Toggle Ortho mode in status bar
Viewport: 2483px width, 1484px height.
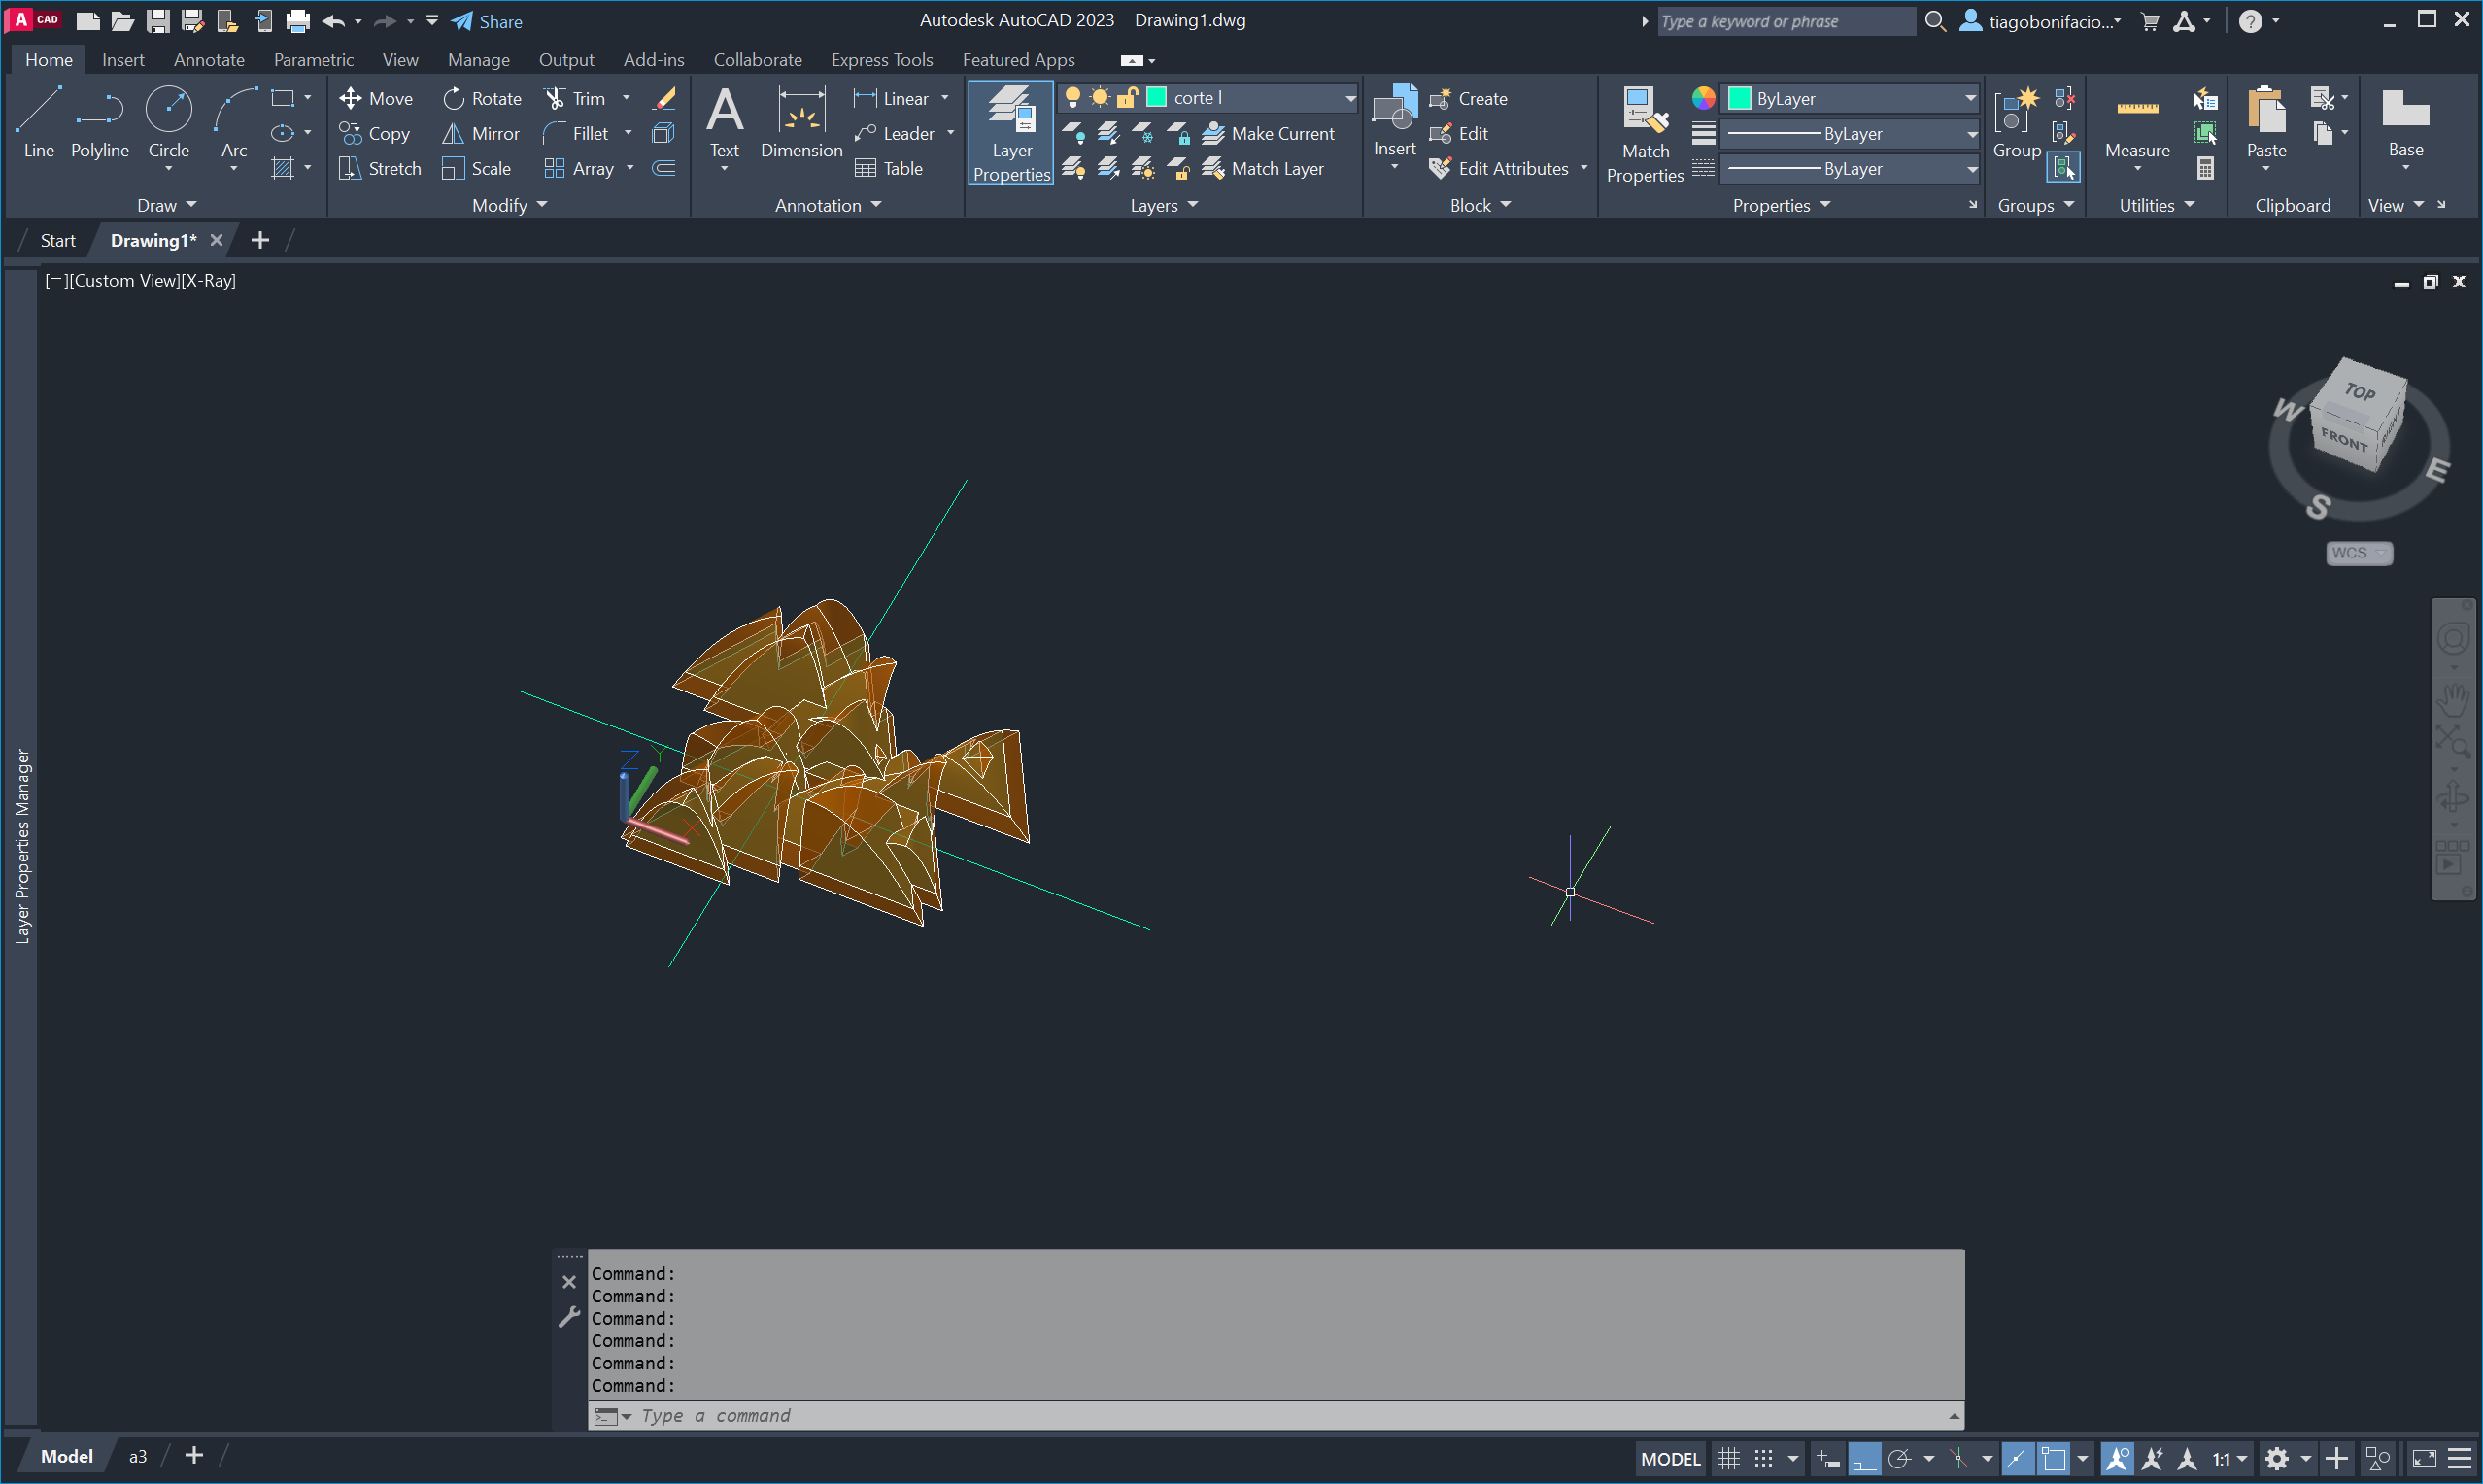[x=1863, y=1459]
